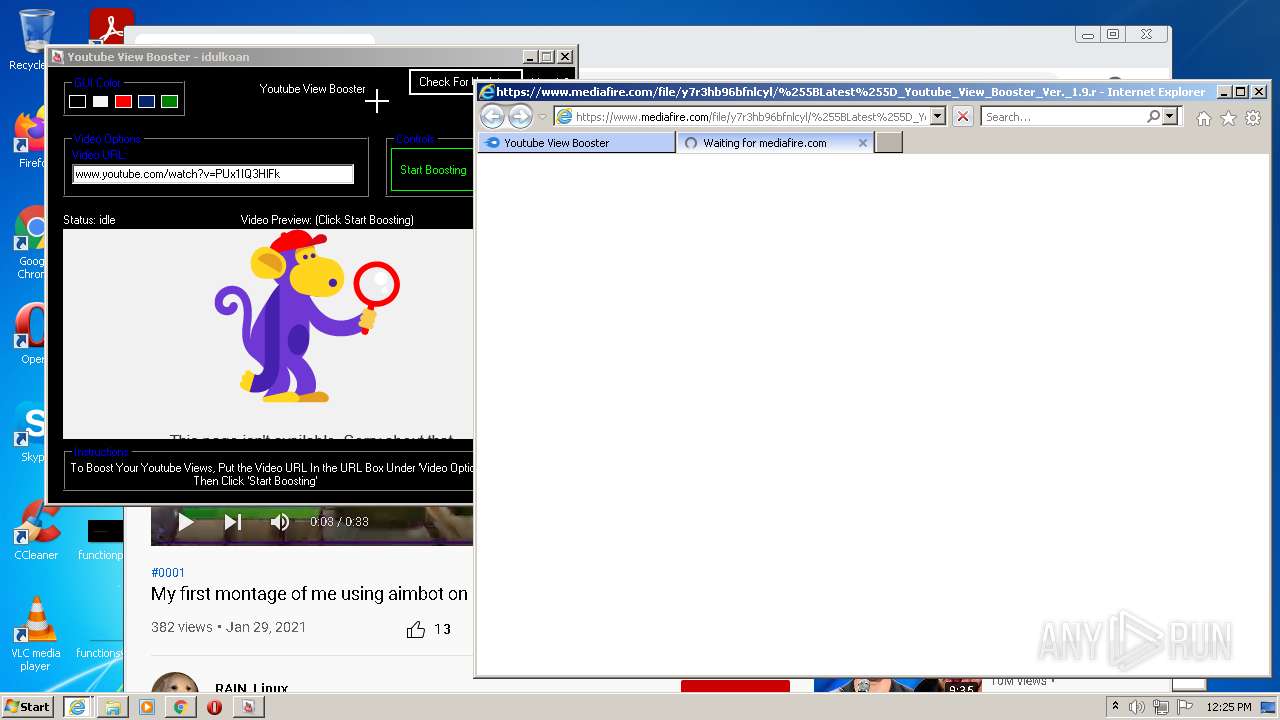
Task: Stop loading with the red X button
Action: 962,117
